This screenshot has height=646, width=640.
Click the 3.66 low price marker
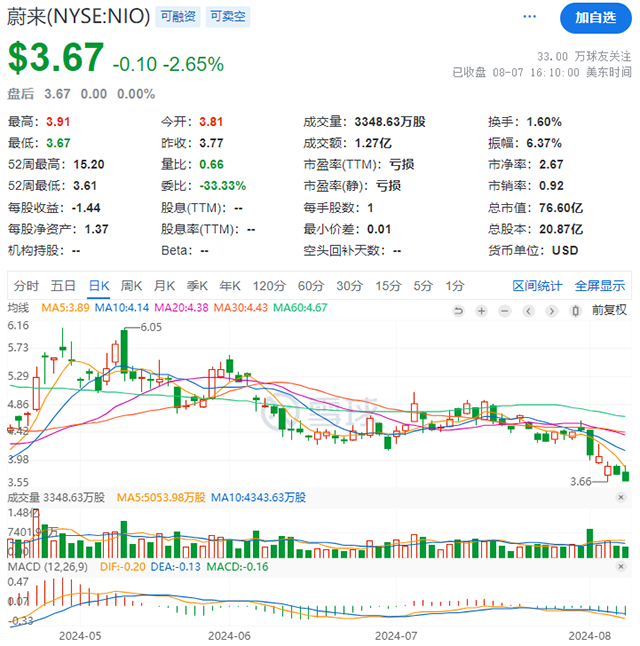click(580, 481)
